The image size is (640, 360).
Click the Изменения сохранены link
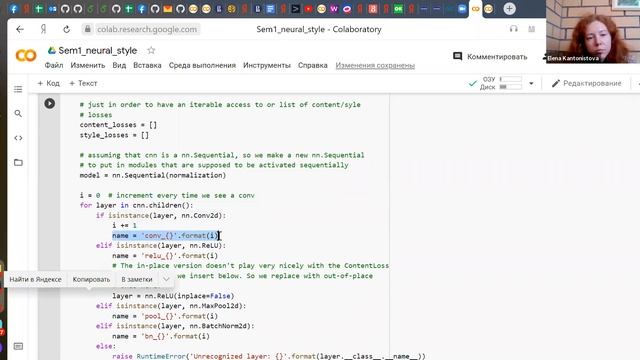[375, 65]
